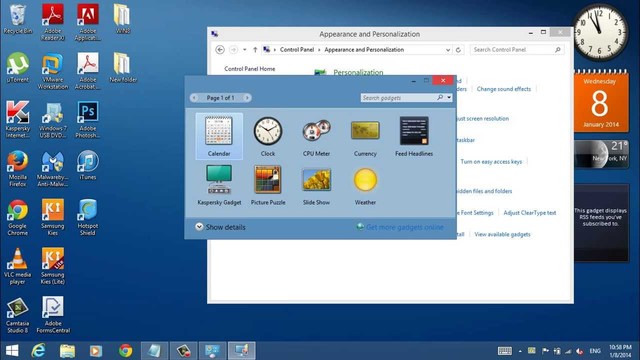Show hidden system tray icons arrow

[520, 351]
